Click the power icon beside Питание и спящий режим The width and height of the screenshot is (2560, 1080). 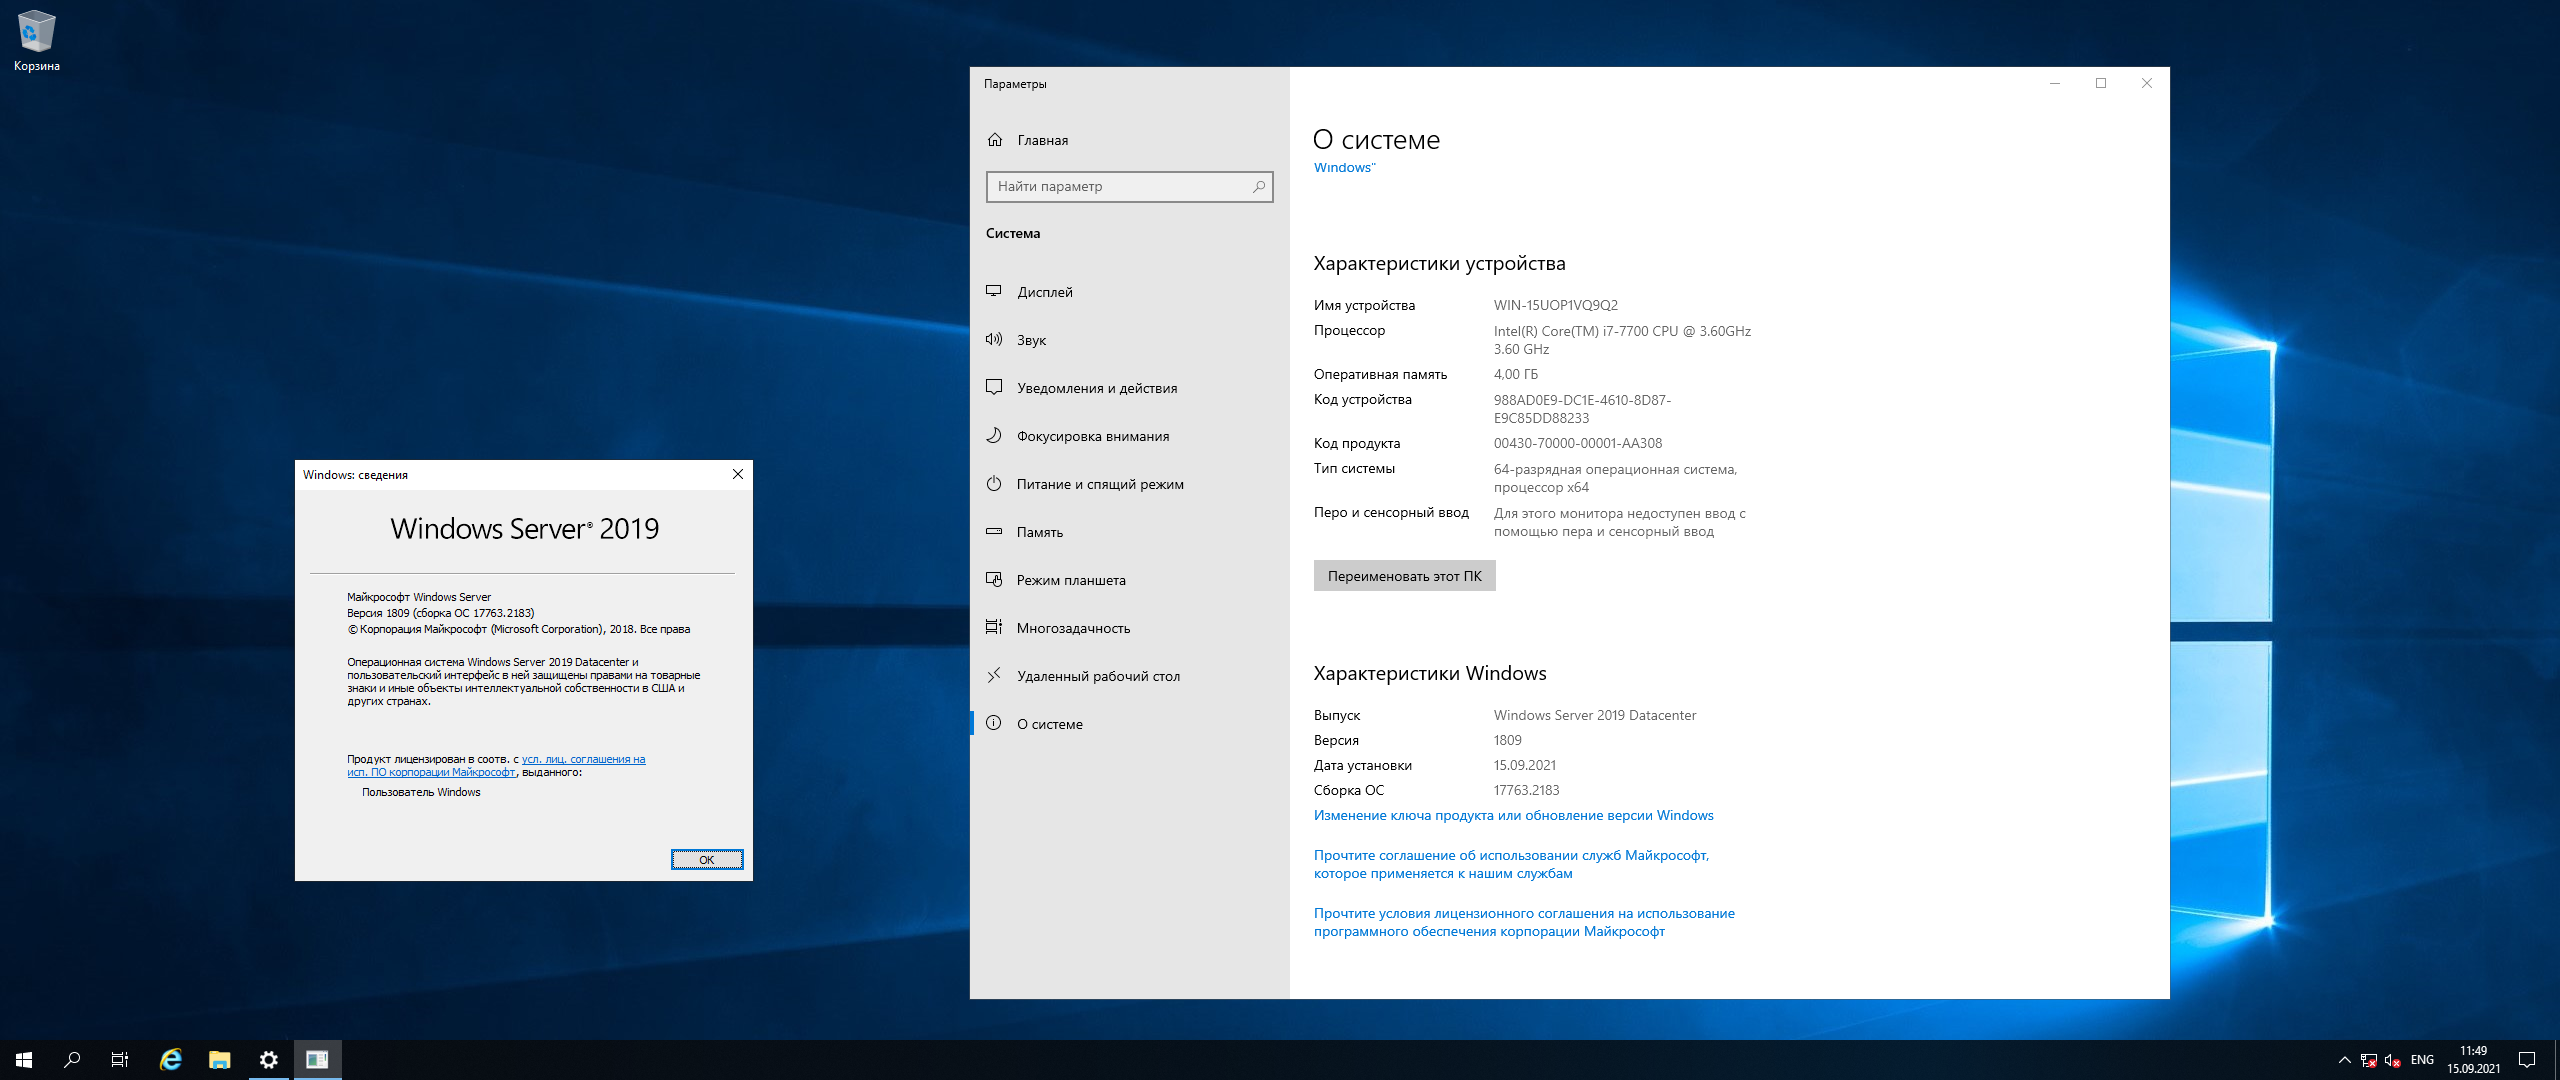pyautogui.click(x=994, y=483)
